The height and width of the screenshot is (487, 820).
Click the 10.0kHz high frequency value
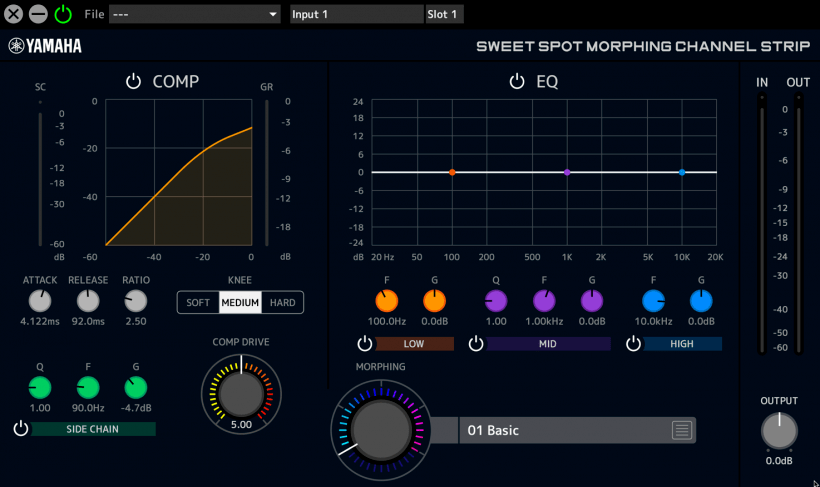(653, 321)
